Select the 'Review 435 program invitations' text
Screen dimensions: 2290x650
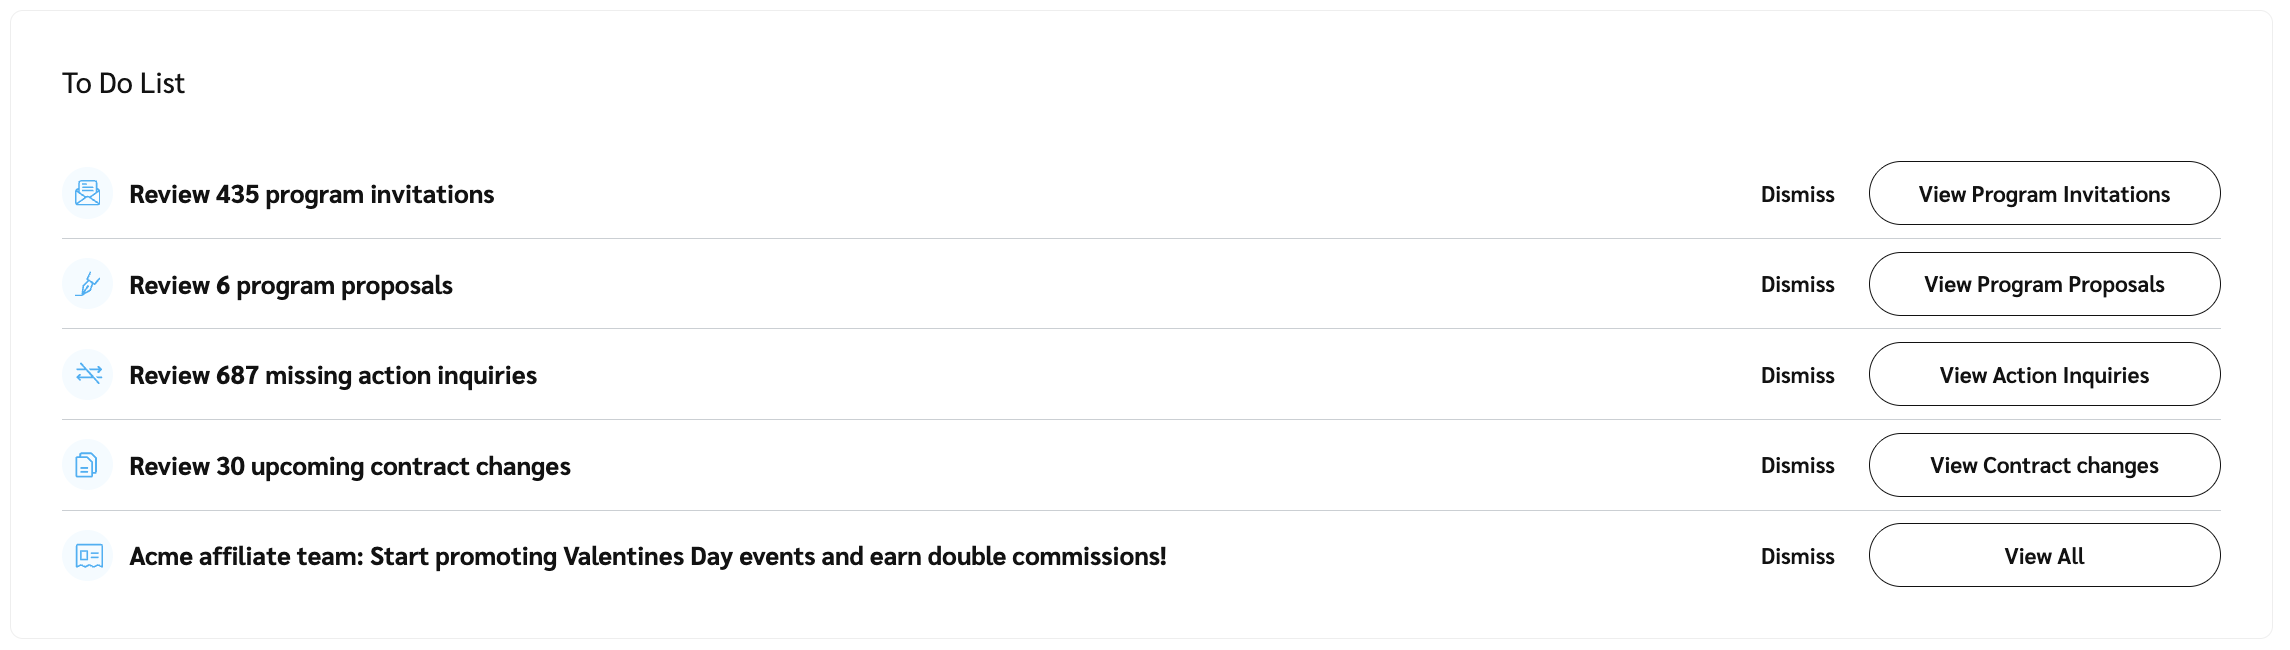click(311, 194)
